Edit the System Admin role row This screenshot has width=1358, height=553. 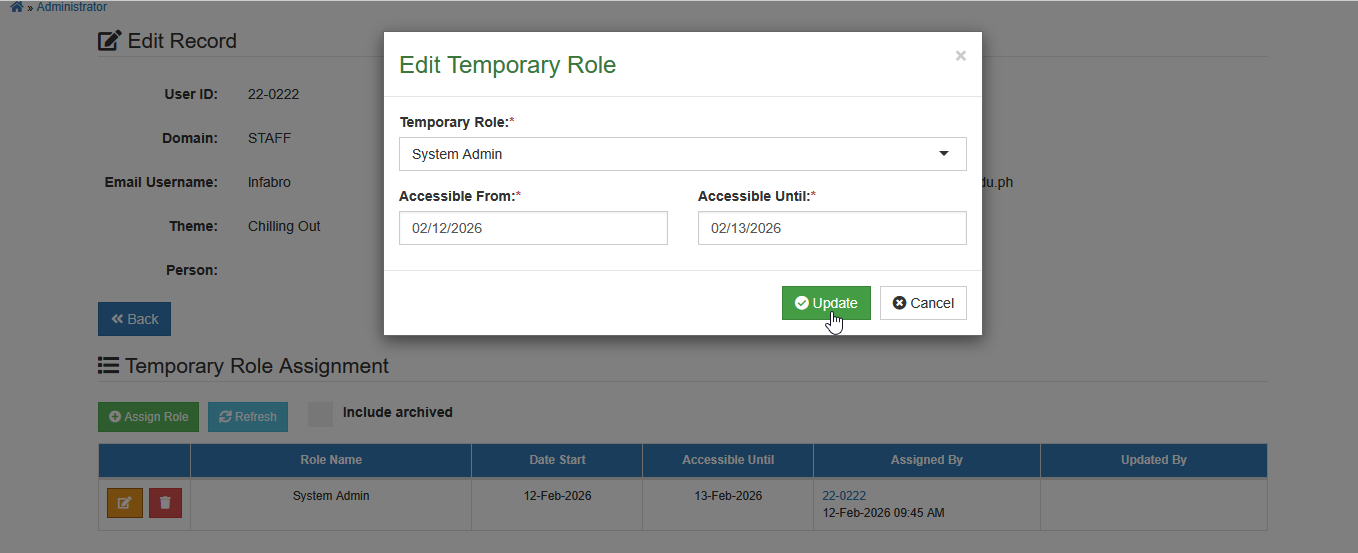pos(125,503)
